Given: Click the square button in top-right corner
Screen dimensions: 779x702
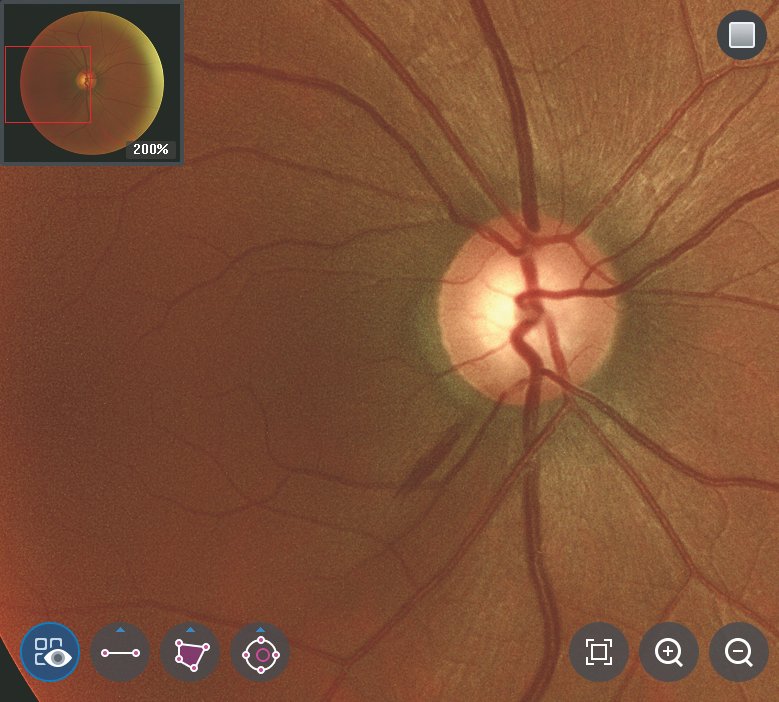Looking at the screenshot, I should tap(742, 35).
